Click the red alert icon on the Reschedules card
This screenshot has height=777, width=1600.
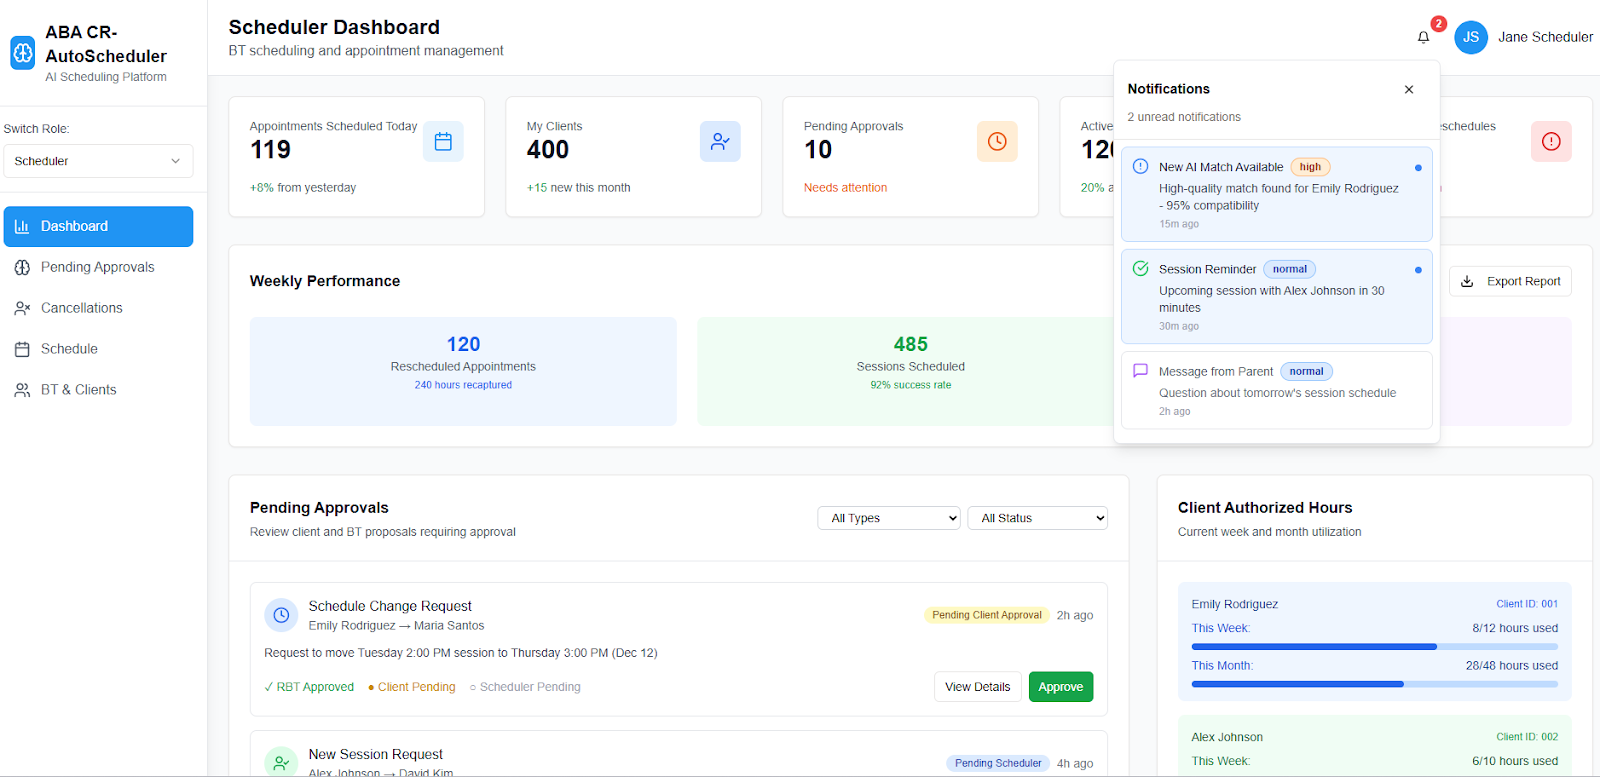point(1551,142)
